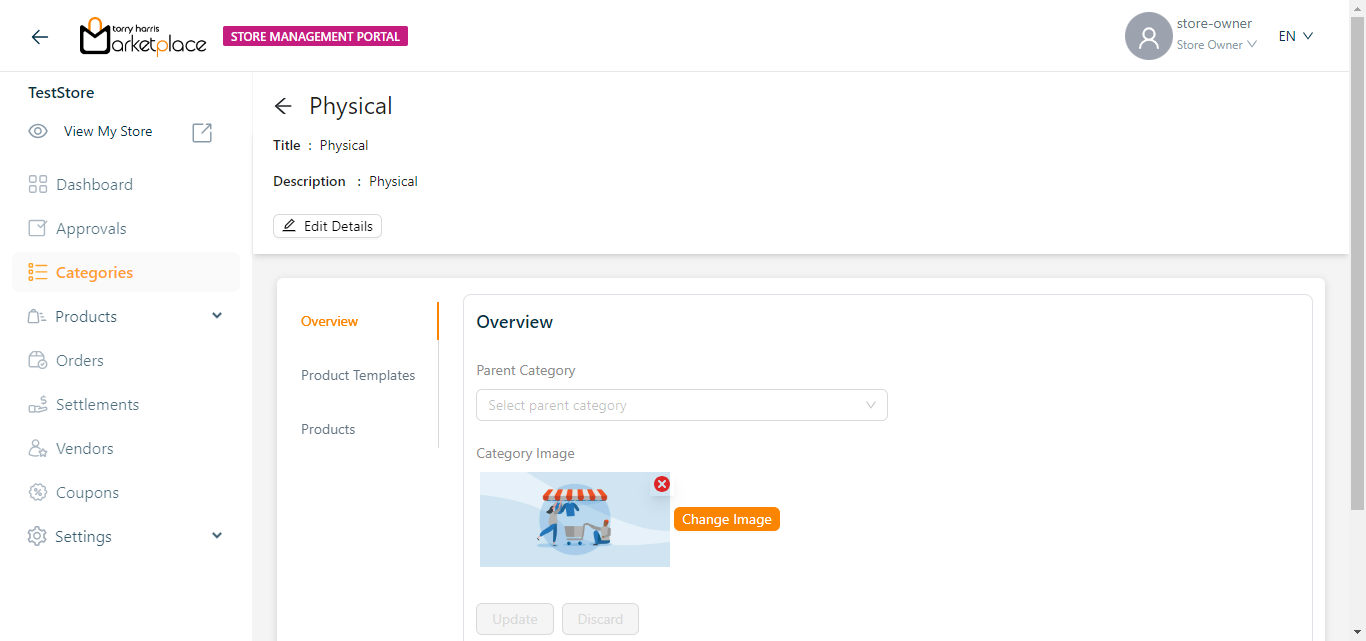Screen dimensions: 1366x641
Task: Open store via external link icon
Action: coord(202,132)
